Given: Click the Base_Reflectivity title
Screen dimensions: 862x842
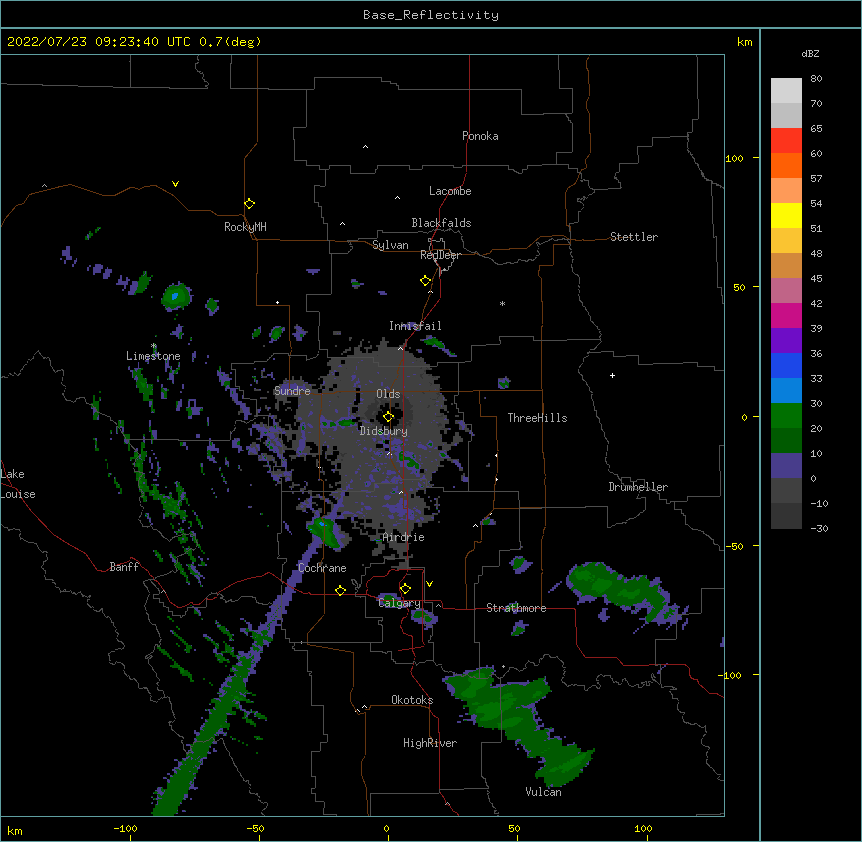Looking at the screenshot, I should [x=431, y=15].
